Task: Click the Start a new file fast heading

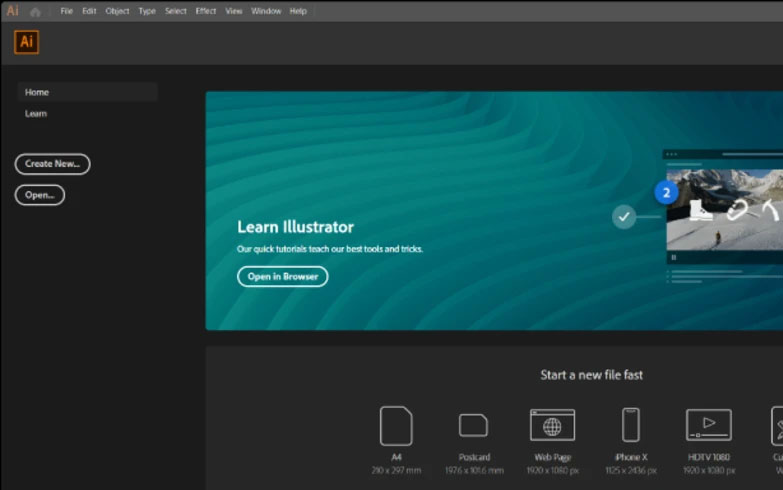Action: (x=591, y=375)
